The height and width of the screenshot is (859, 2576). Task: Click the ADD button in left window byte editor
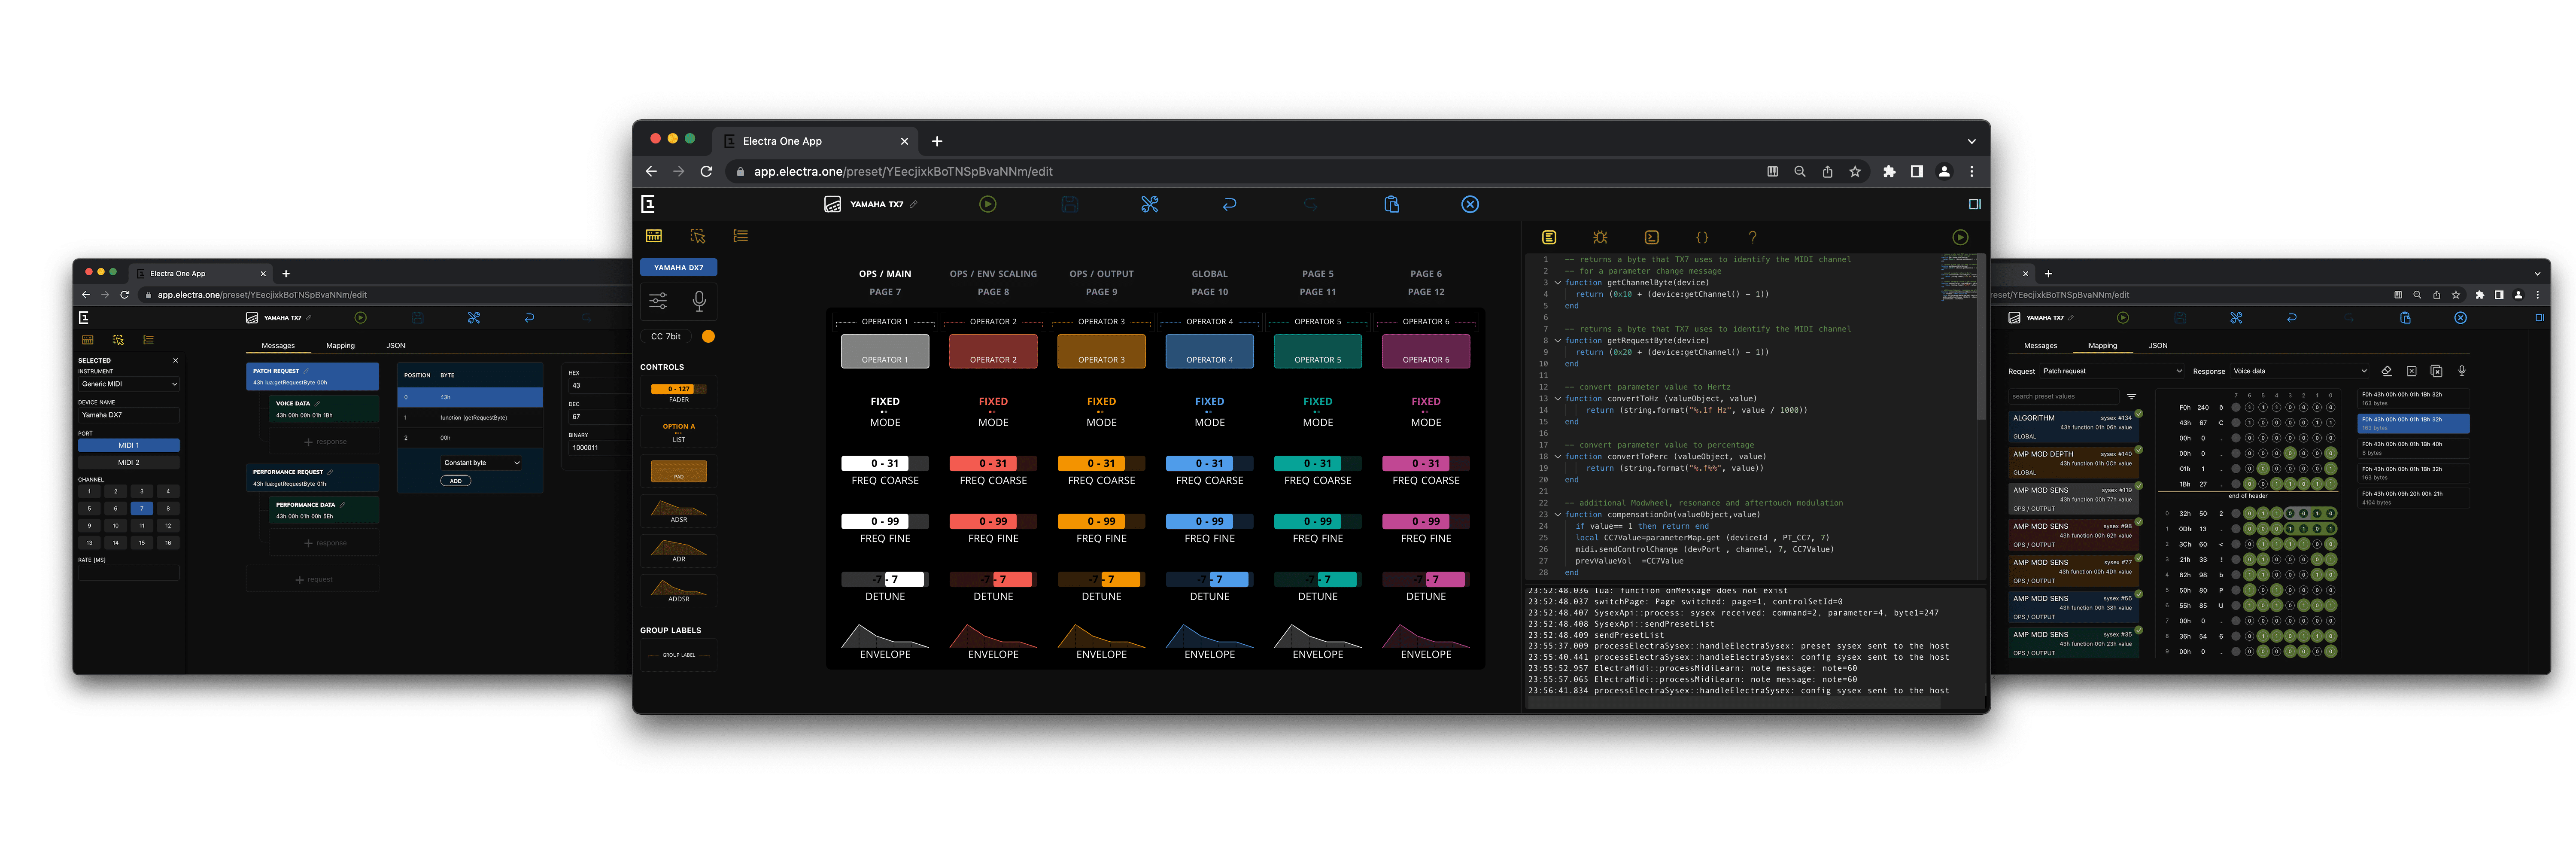coord(456,481)
